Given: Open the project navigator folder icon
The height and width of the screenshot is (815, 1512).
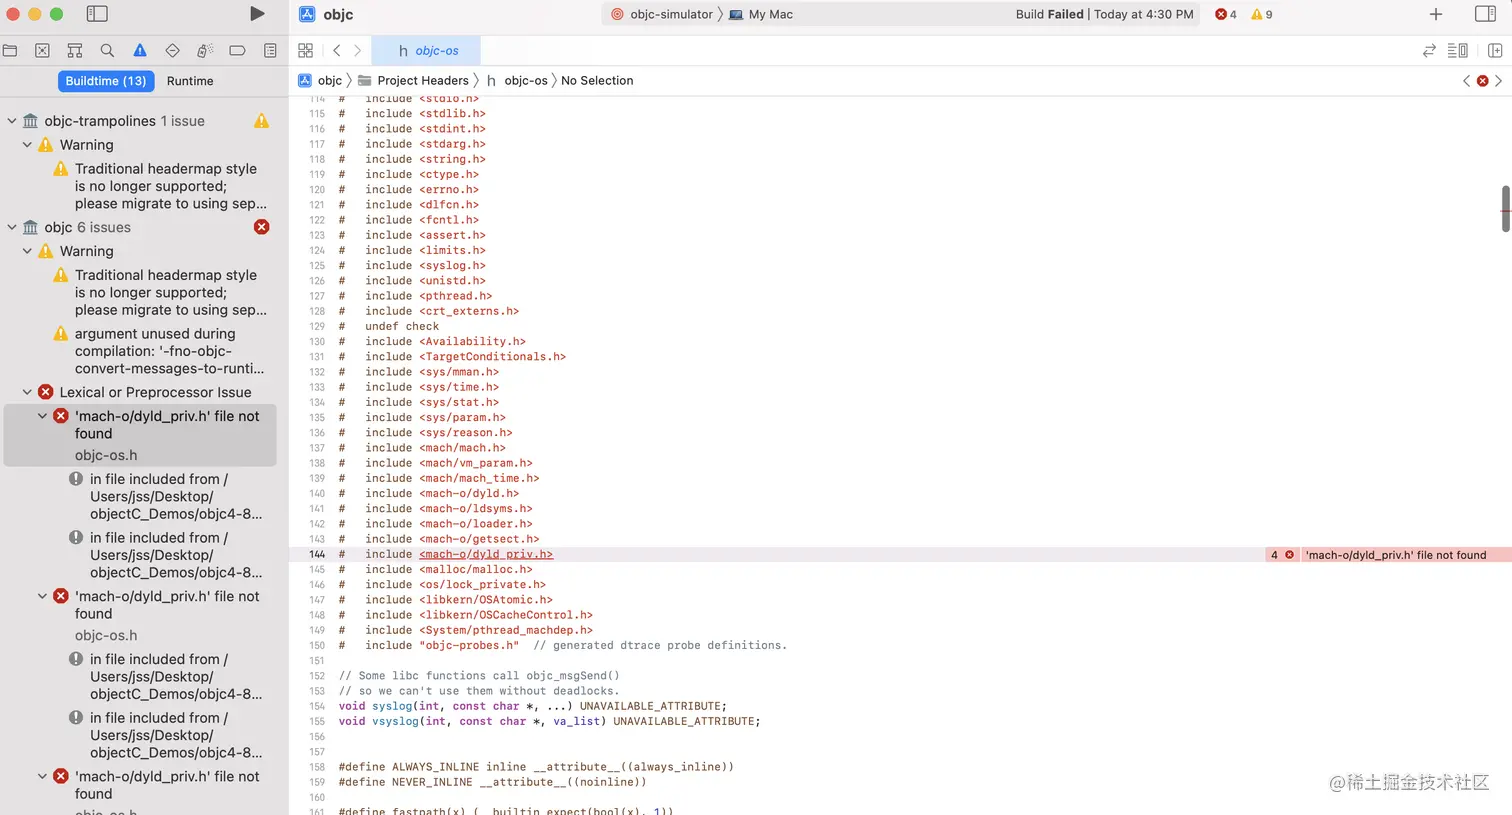Looking at the screenshot, I should click(x=10, y=50).
